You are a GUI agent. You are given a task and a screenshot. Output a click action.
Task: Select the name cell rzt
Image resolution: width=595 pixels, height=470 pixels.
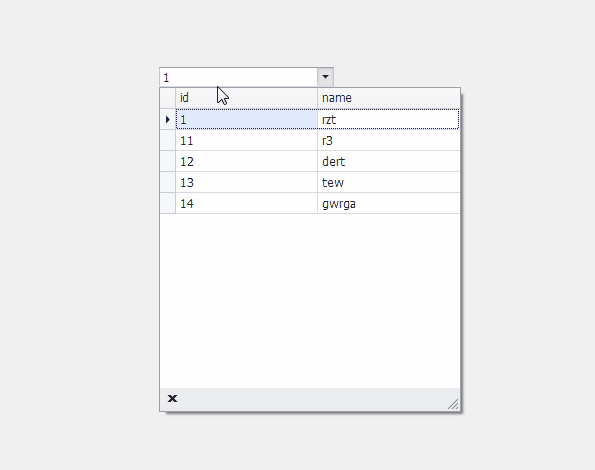point(389,119)
